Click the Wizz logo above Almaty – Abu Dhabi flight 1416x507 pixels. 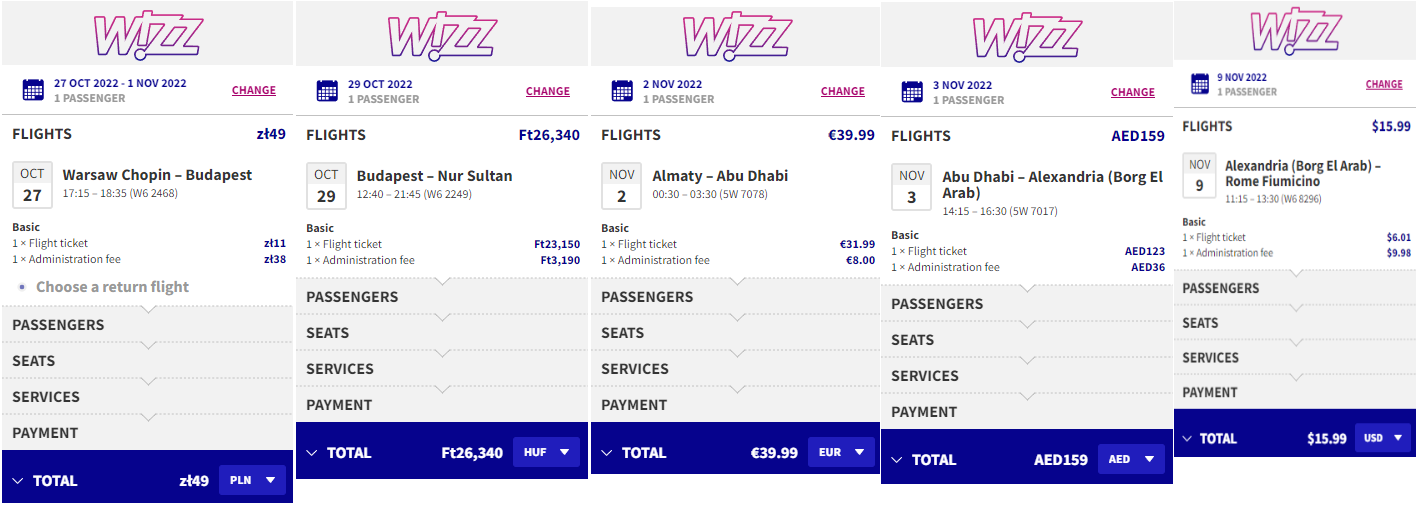[737, 37]
